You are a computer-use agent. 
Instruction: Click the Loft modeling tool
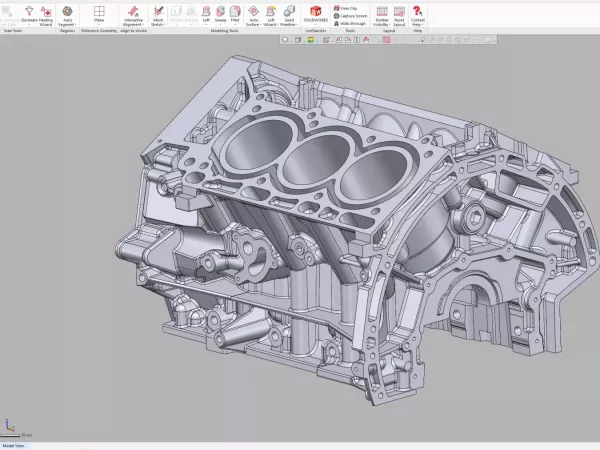(x=205, y=12)
